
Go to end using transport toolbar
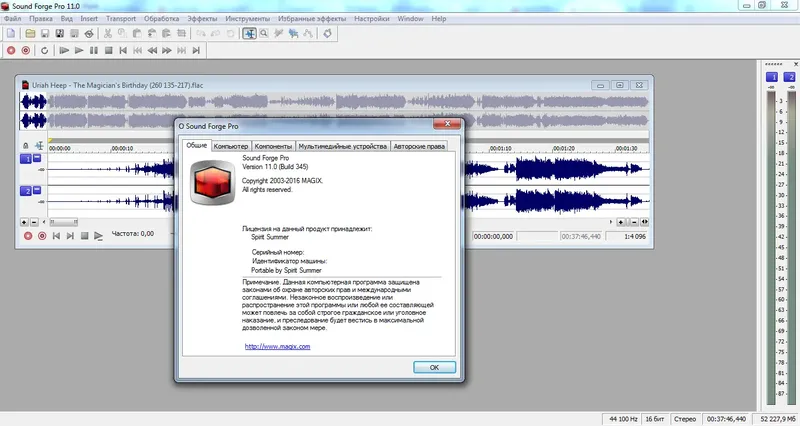pos(196,51)
